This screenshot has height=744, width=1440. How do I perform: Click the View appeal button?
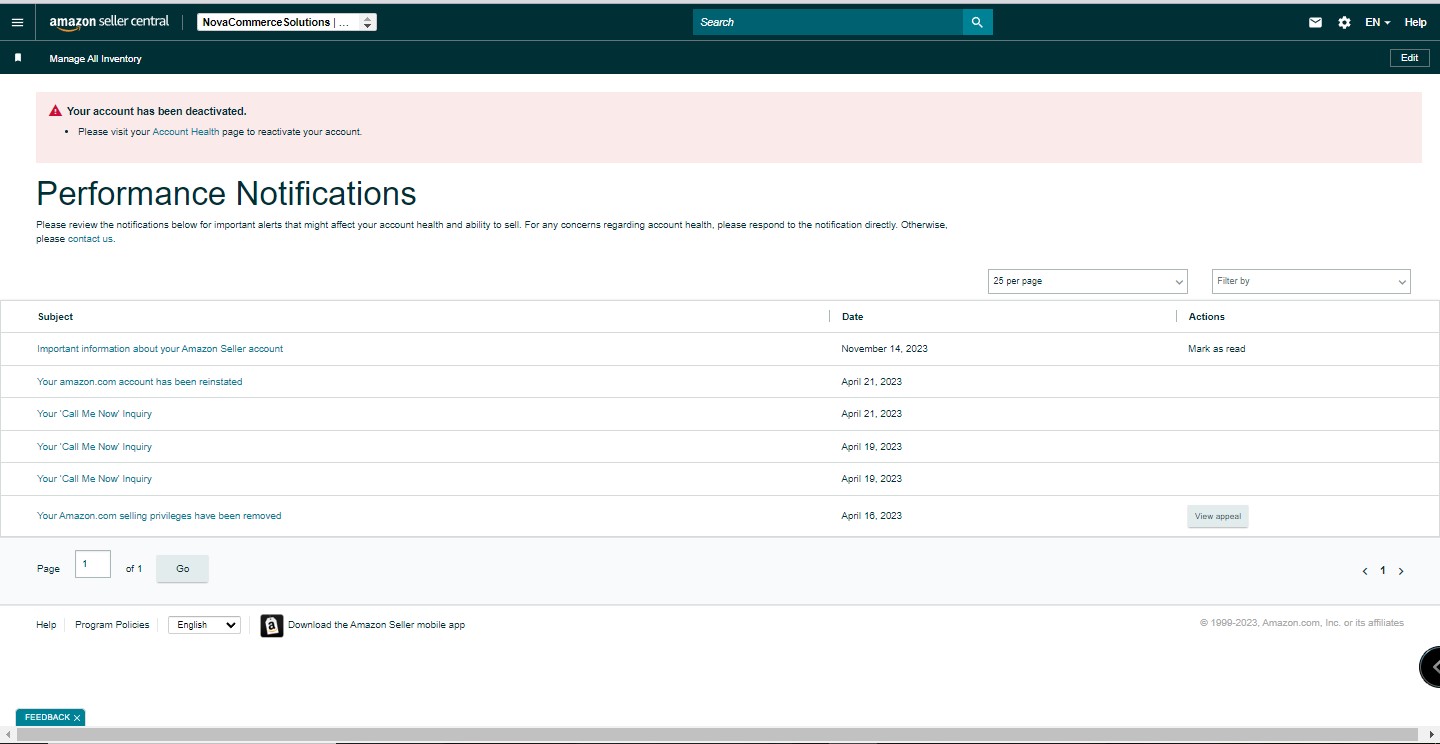(x=1218, y=516)
